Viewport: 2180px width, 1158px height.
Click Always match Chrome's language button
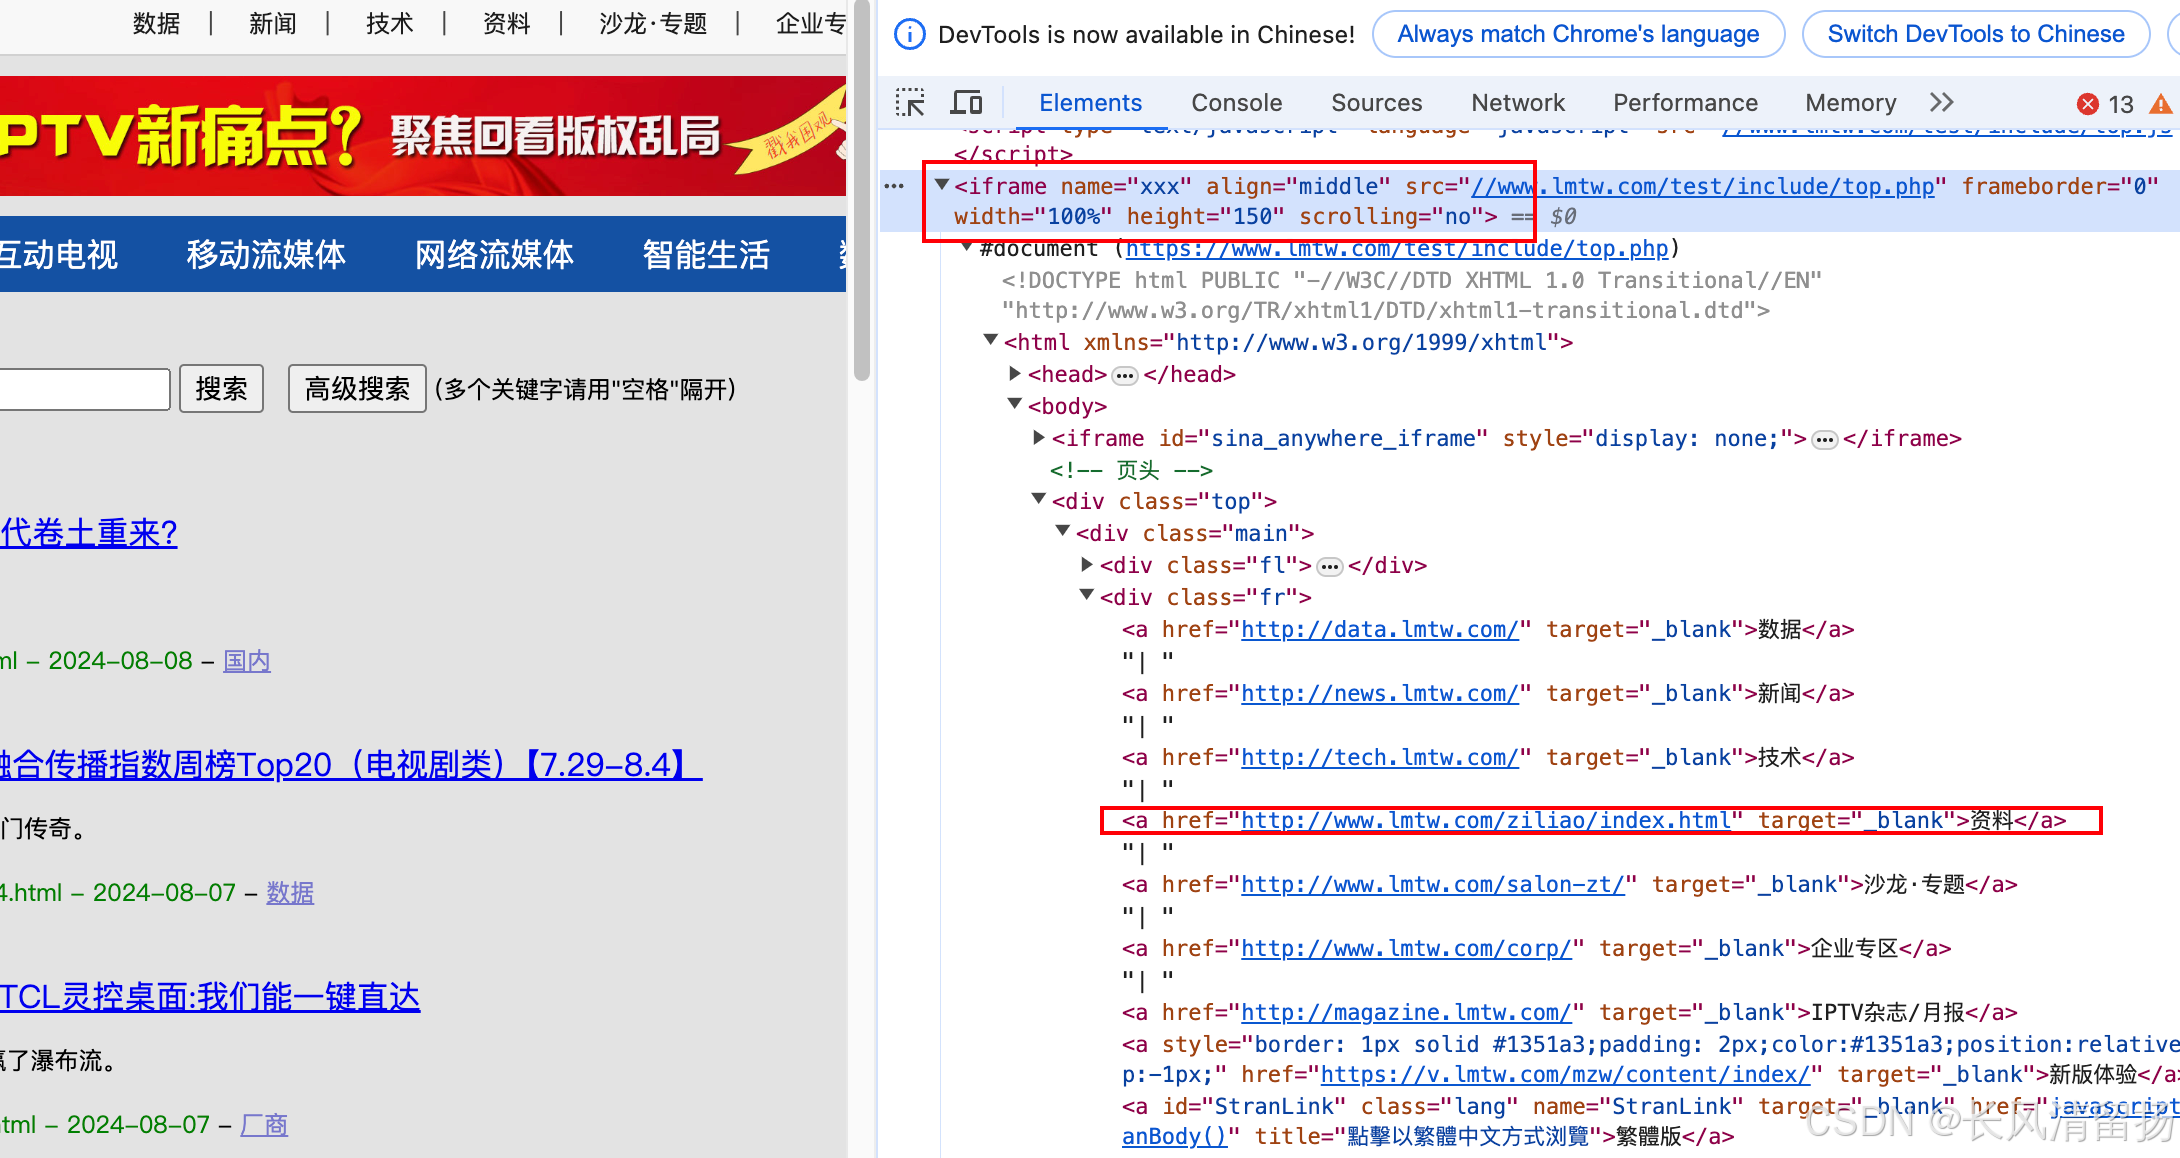click(1577, 35)
